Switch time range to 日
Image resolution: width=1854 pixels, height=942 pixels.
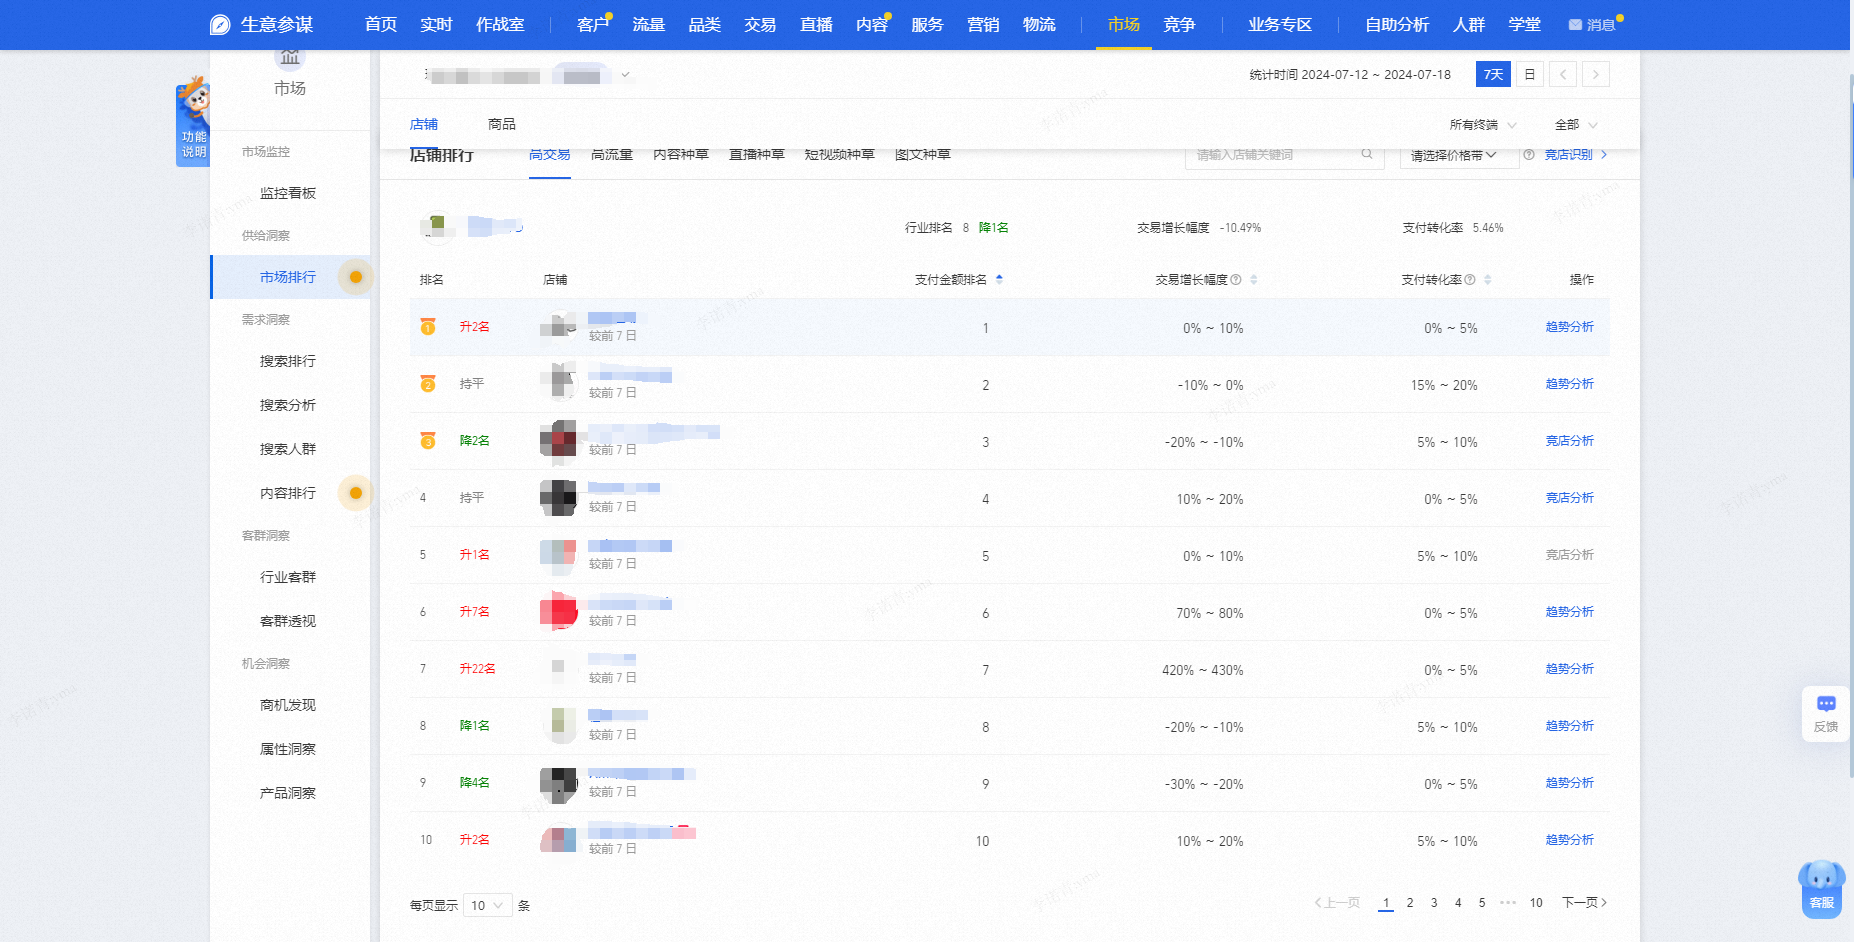pyautogui.click(x=1529, y=74)
